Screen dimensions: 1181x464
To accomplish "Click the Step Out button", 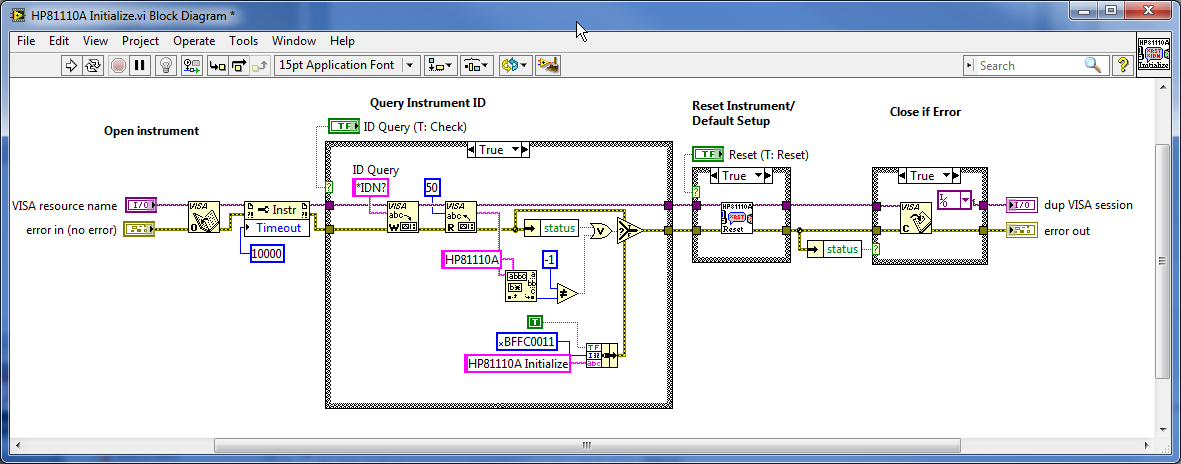I will (260, 66).
